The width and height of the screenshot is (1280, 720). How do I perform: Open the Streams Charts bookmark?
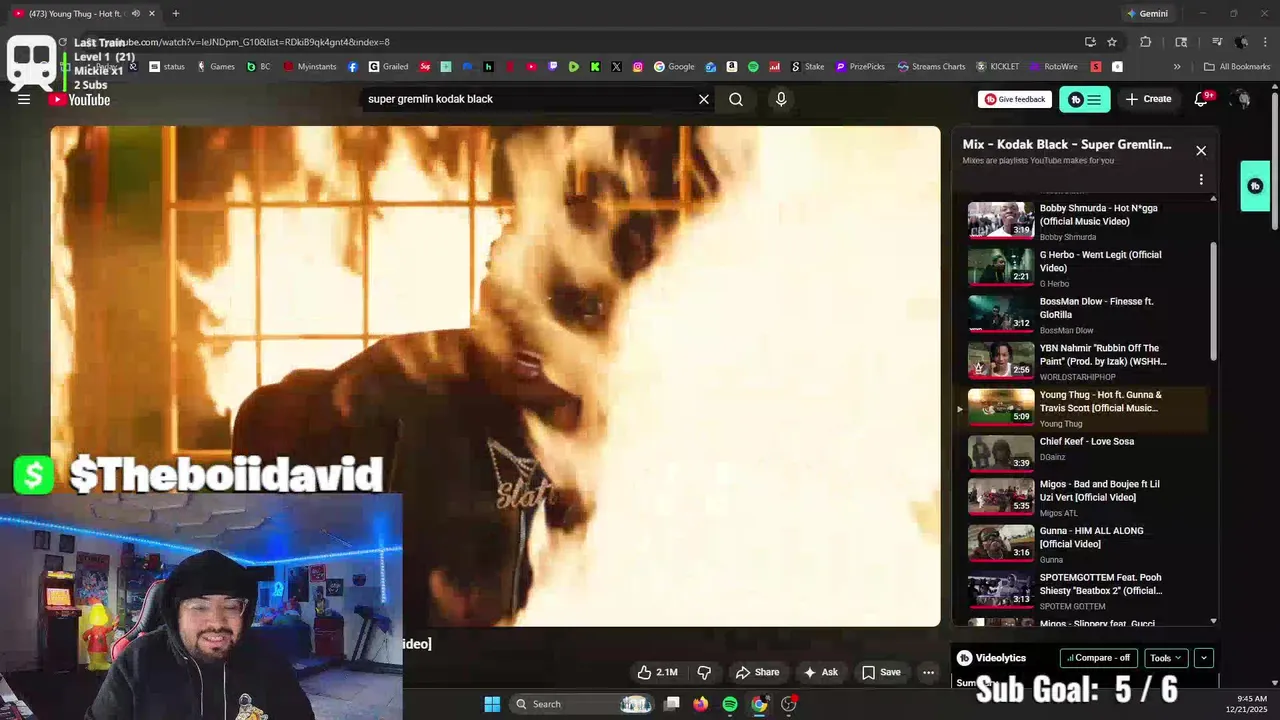coord(931,67)
